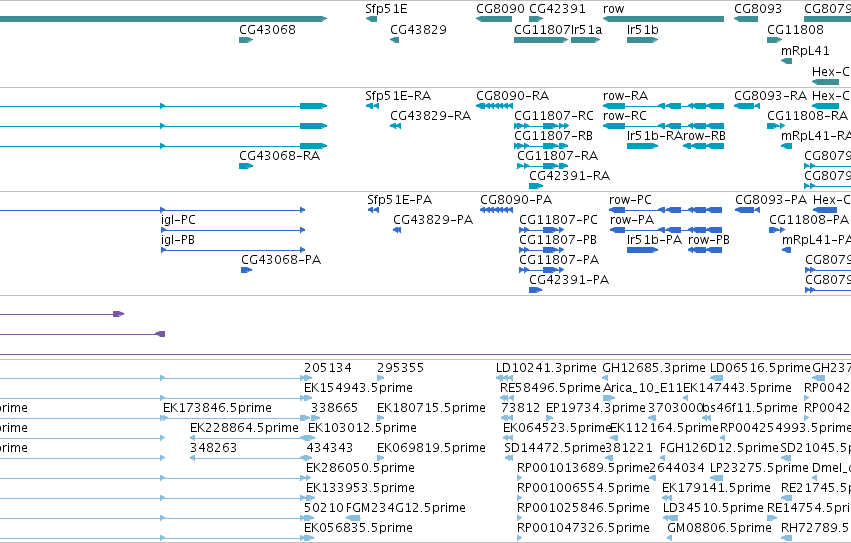Screen dimensions: 851x543
Task: Click the CG11807-PC protein label
Action: (x=558, y=220)
